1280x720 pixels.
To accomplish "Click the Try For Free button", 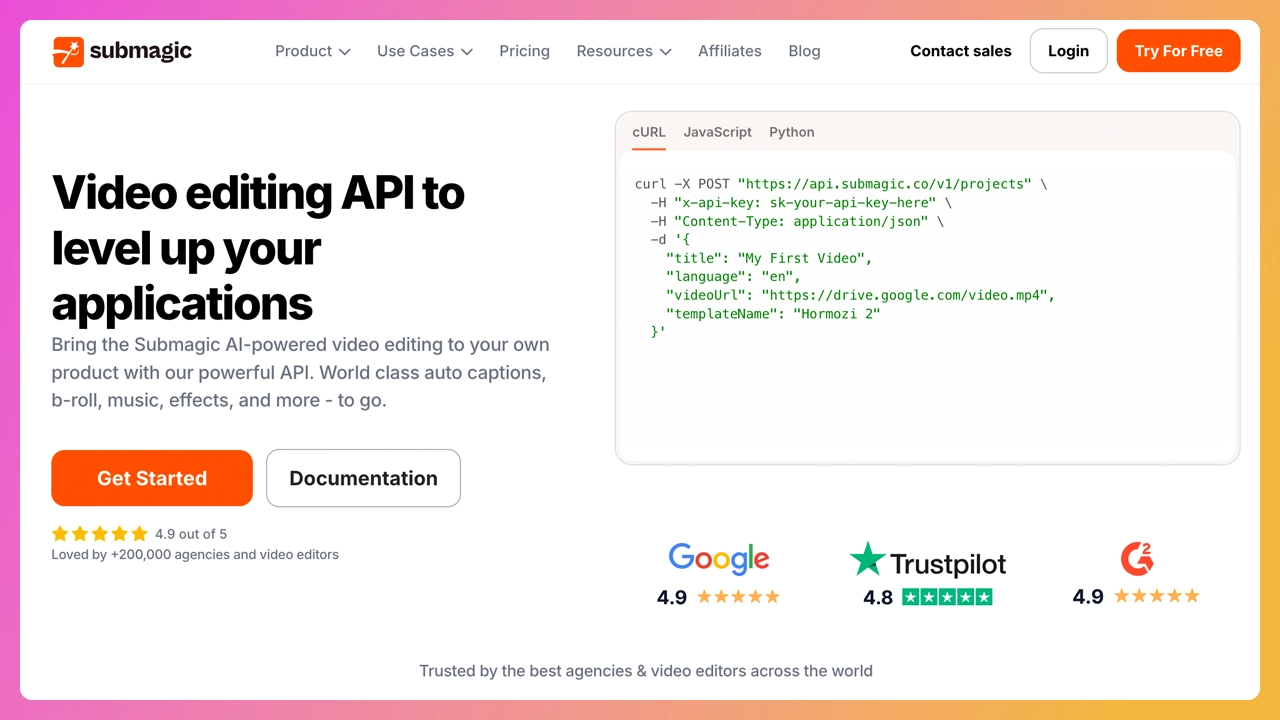I will (x=1179, y=51).
